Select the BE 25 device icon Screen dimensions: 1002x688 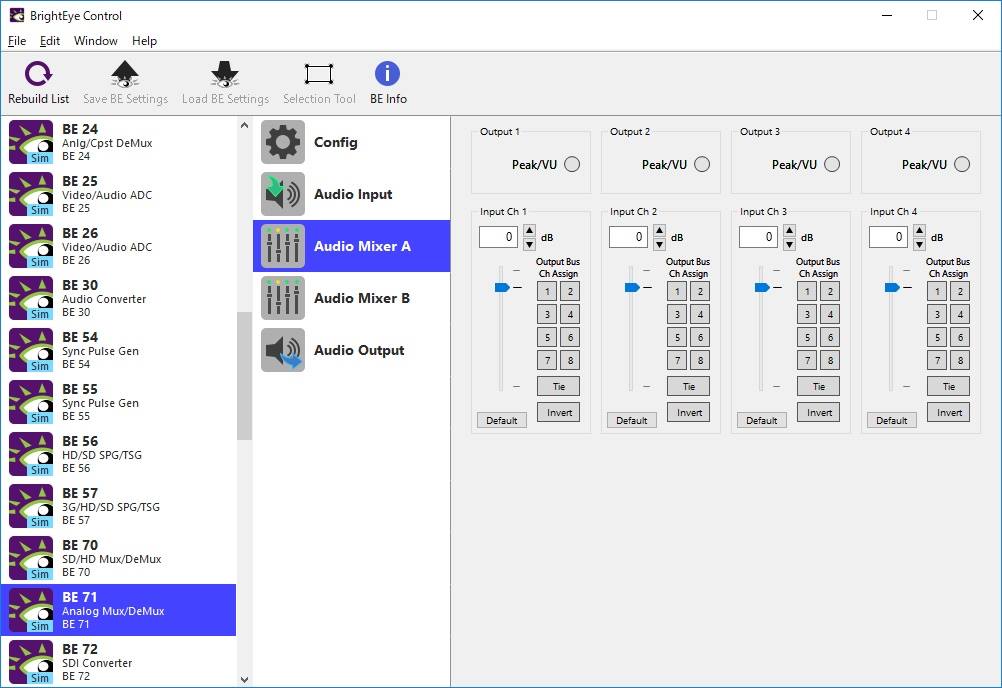point(31,194)
